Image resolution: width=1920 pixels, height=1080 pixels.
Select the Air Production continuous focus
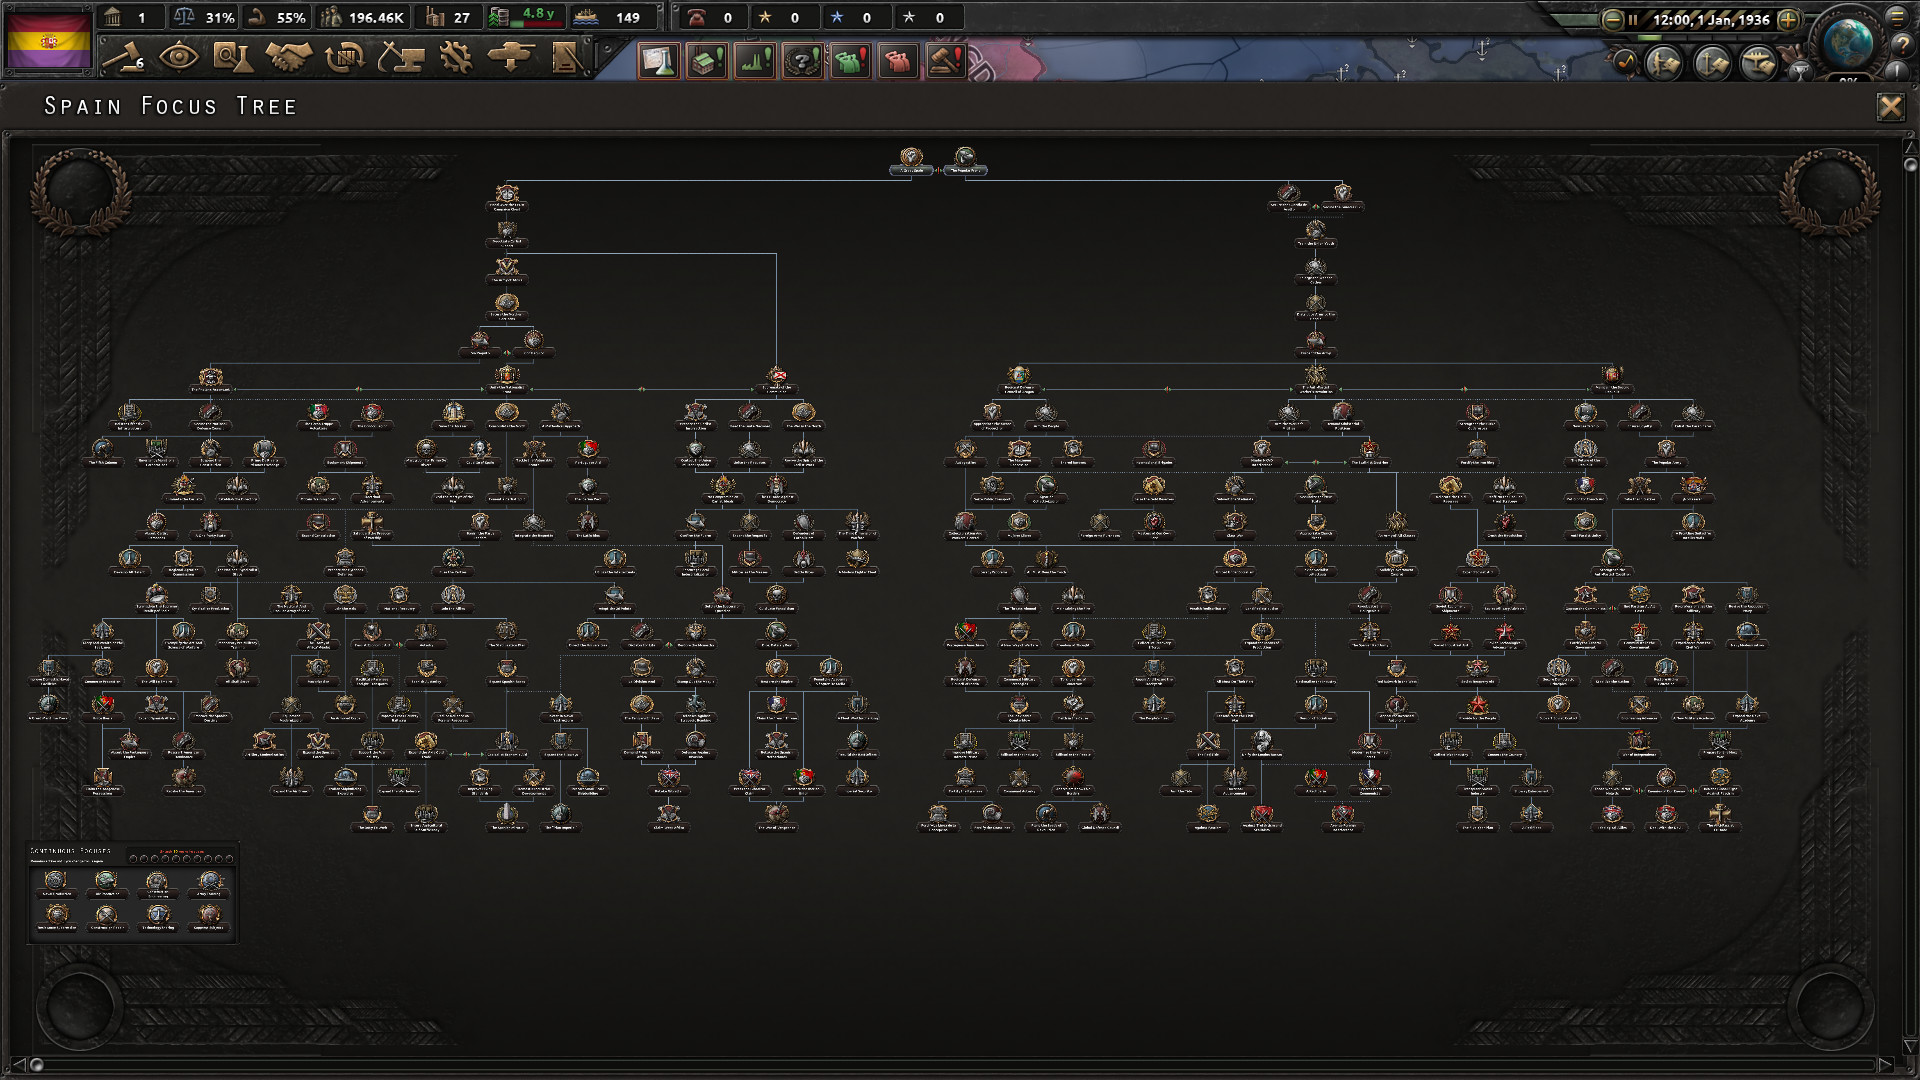point(107,886)
